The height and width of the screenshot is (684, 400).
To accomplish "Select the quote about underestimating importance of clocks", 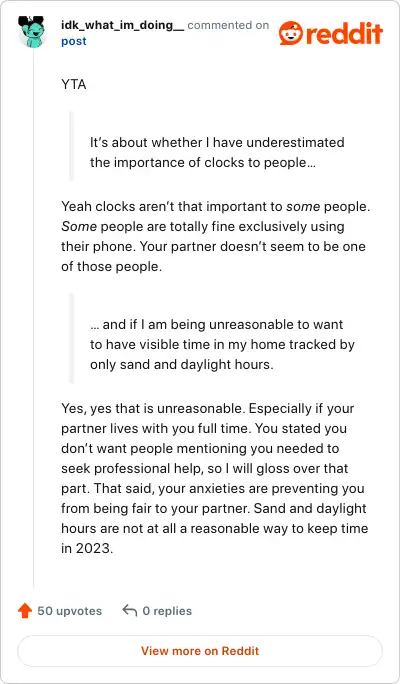I will pyautogui.click(x=217, y=152).
